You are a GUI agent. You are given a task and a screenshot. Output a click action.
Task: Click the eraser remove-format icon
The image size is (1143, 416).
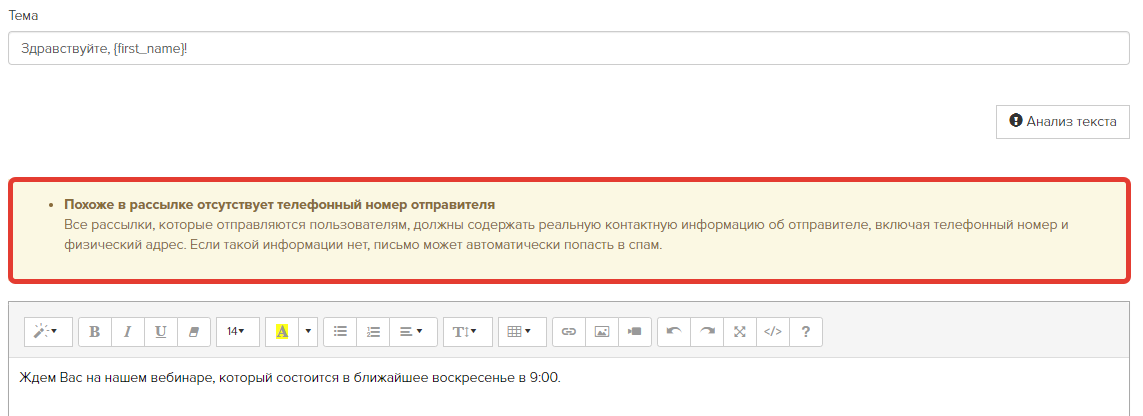coord(194,331)
